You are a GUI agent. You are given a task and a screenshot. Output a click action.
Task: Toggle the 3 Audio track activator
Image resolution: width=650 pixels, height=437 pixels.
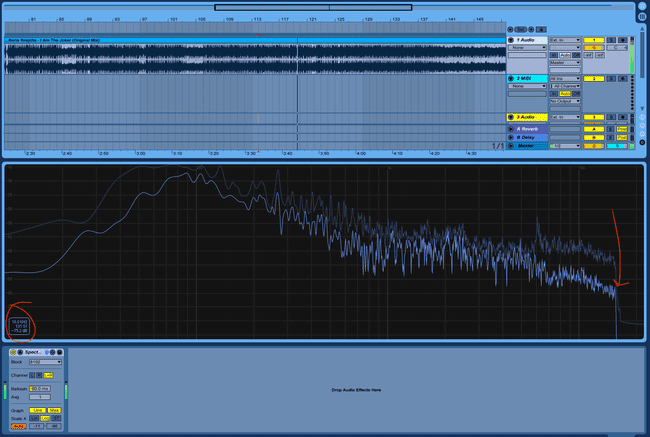[594, 117]
